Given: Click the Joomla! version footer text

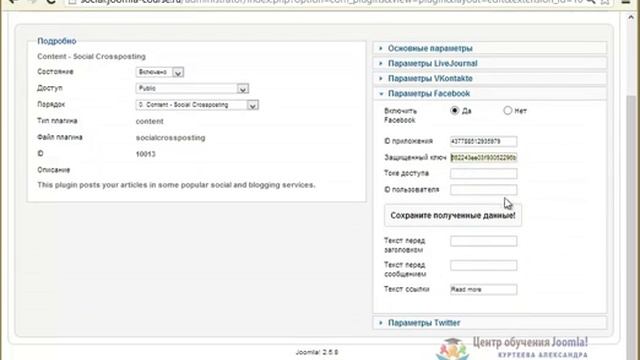Looking at the screenshot, I should pyautogui.click(x=317, y=352).
